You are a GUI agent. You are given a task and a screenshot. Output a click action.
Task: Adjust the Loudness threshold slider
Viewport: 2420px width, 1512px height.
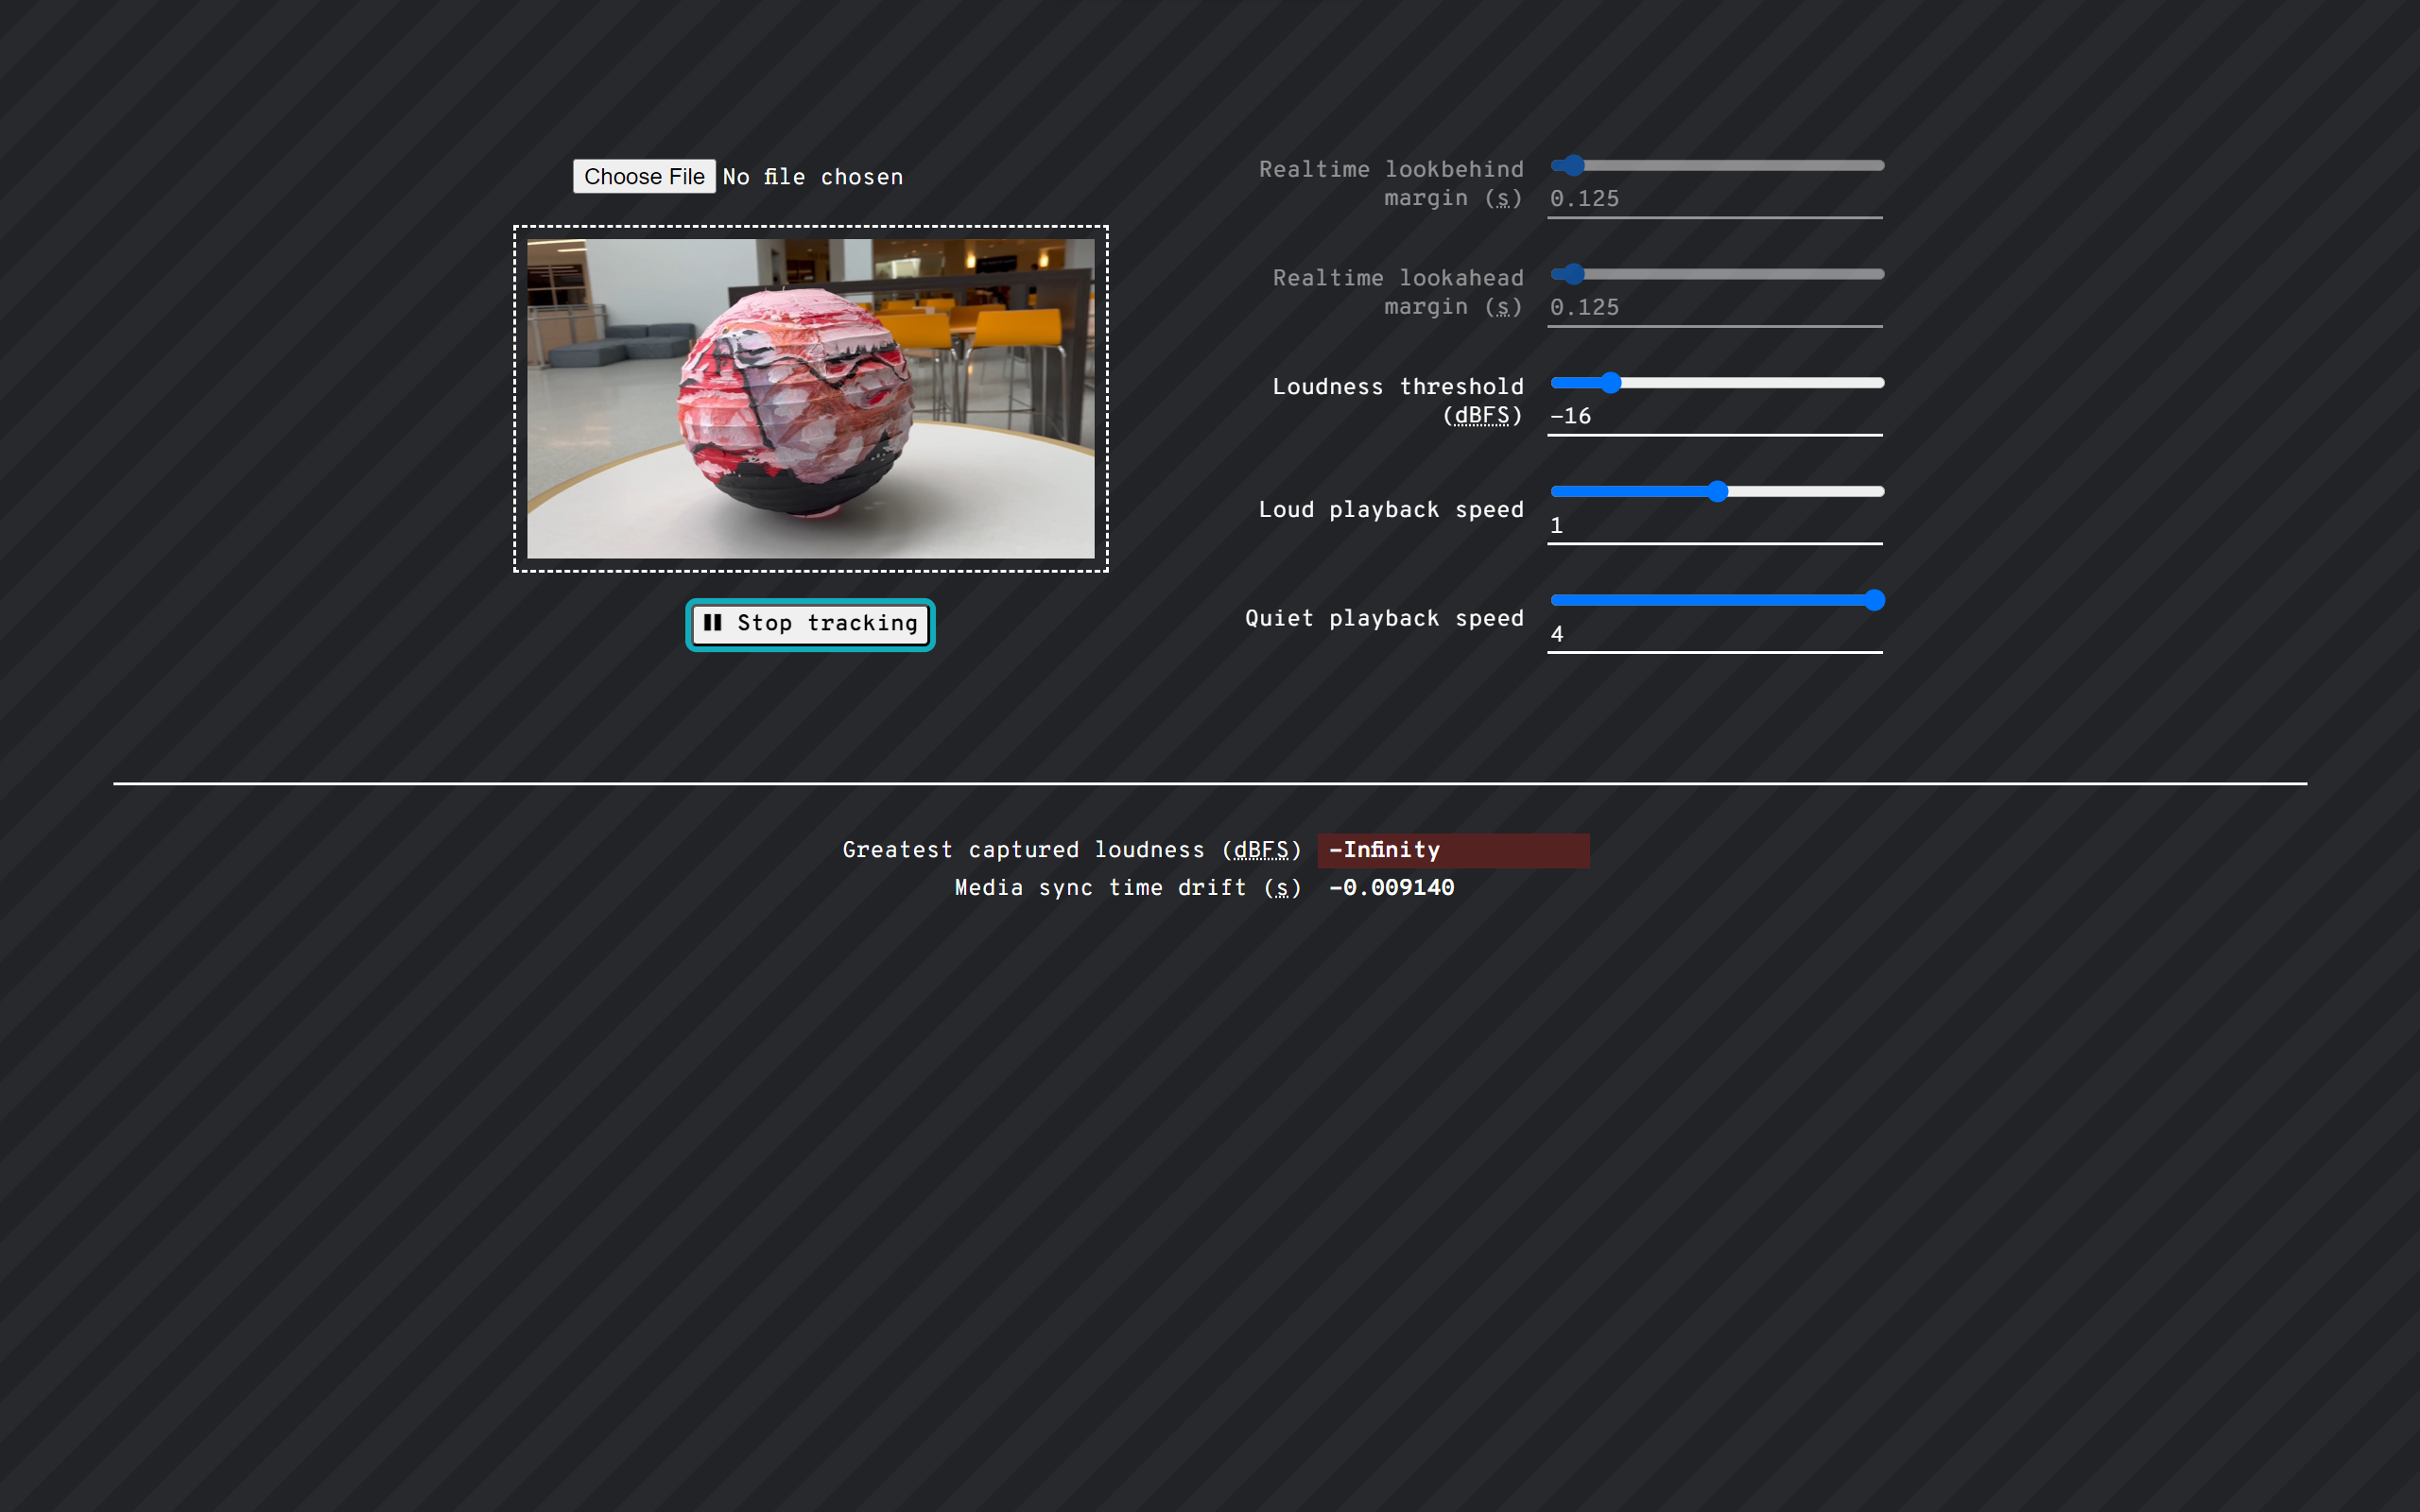pos(1717,383)
